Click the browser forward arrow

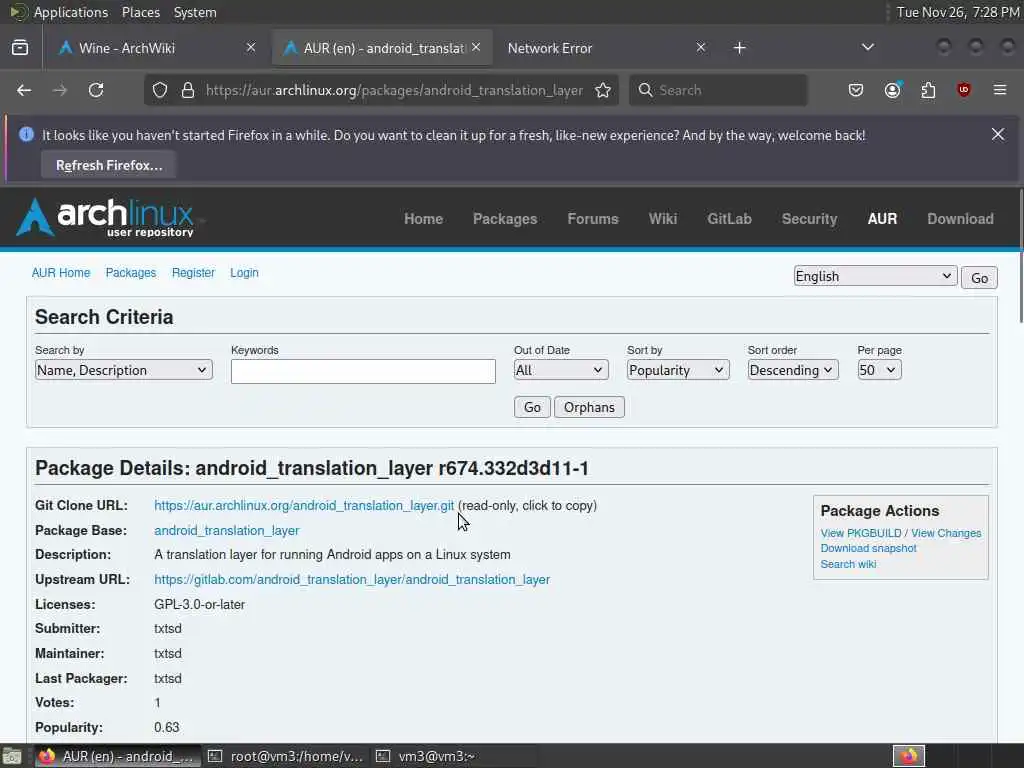pos(60,90)
